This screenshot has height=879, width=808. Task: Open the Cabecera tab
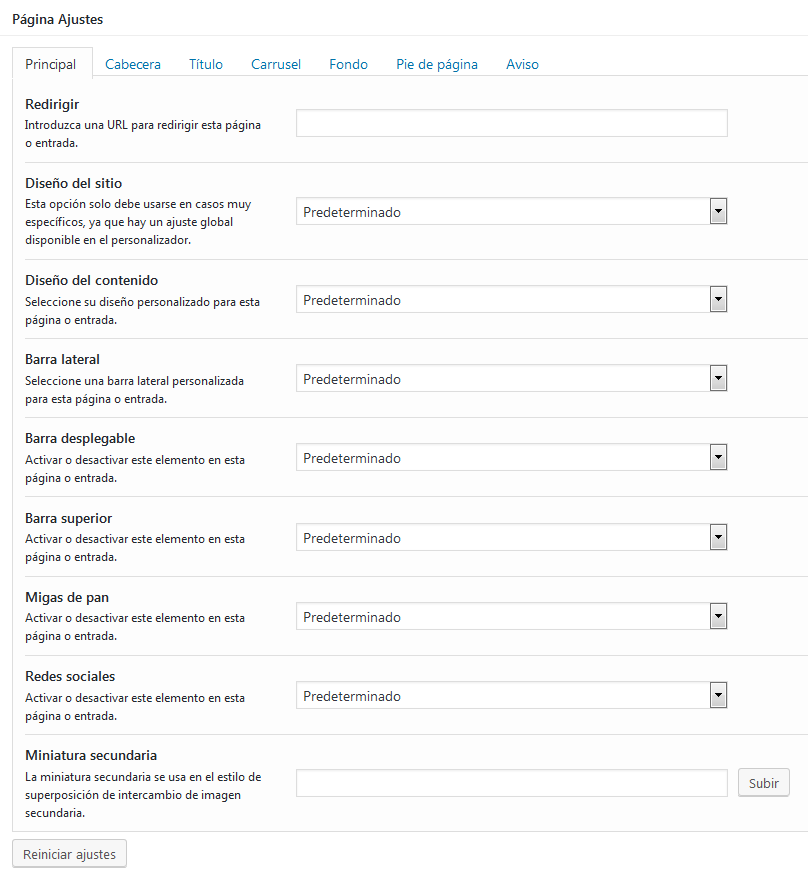133,64
